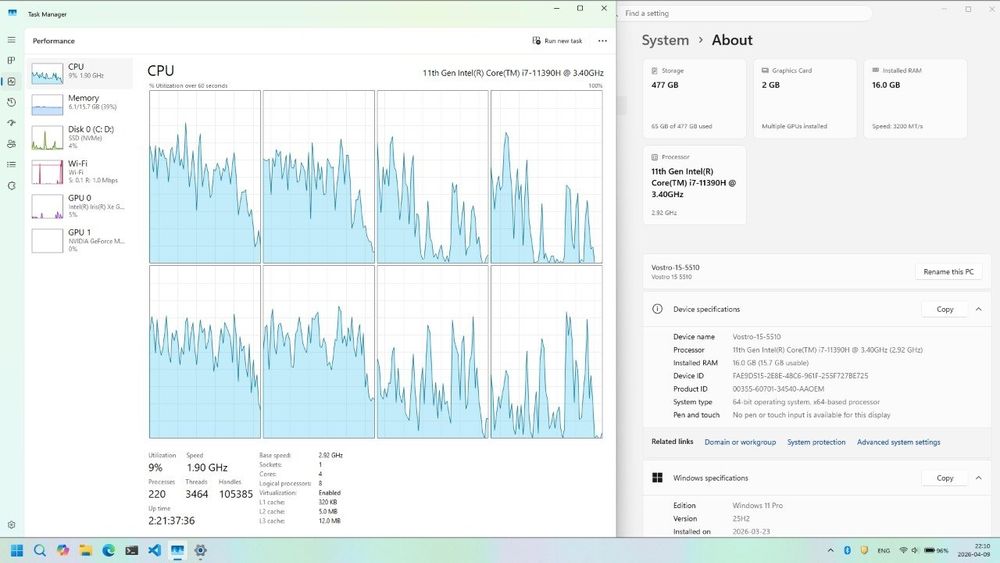
Task: Click CPU model name heading text
Action: coord(513,73)
